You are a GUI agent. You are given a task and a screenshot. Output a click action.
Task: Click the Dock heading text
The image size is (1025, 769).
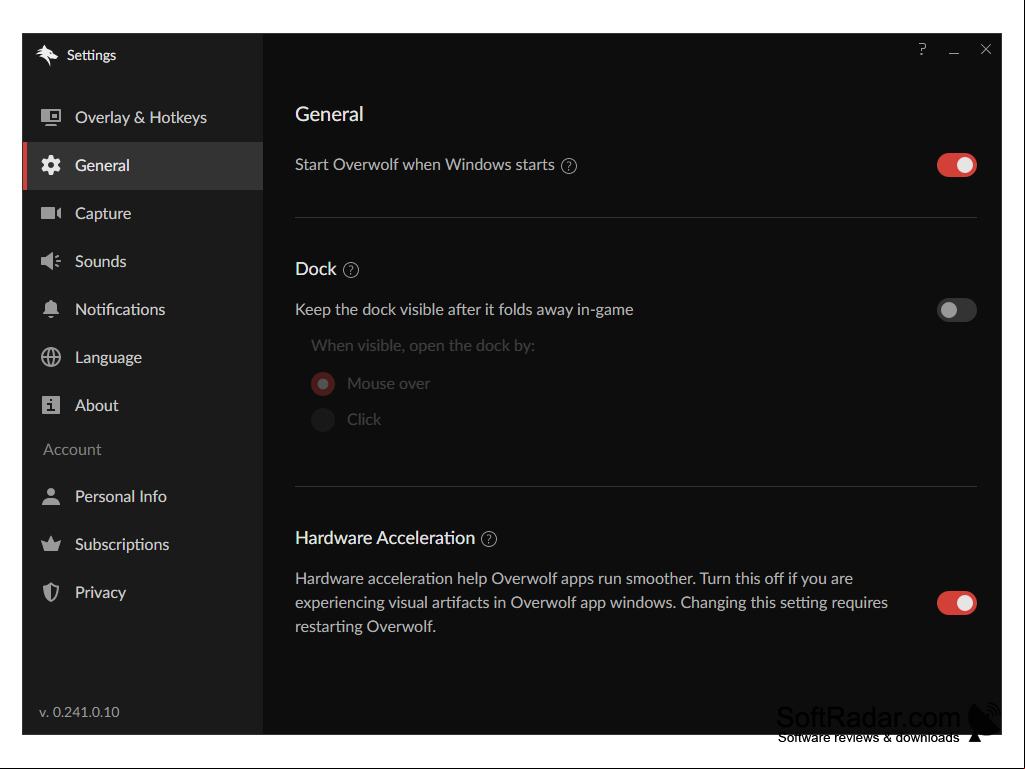[x=316, y=269]
